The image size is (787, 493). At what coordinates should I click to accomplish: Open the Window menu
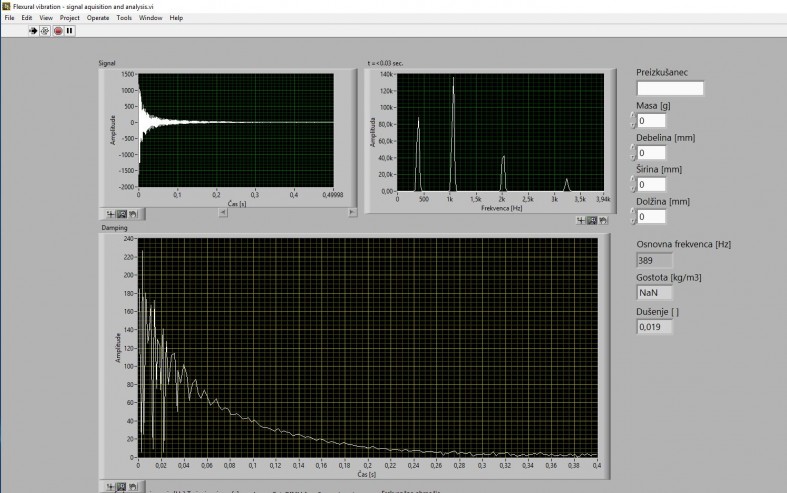(x=150, y=18)
